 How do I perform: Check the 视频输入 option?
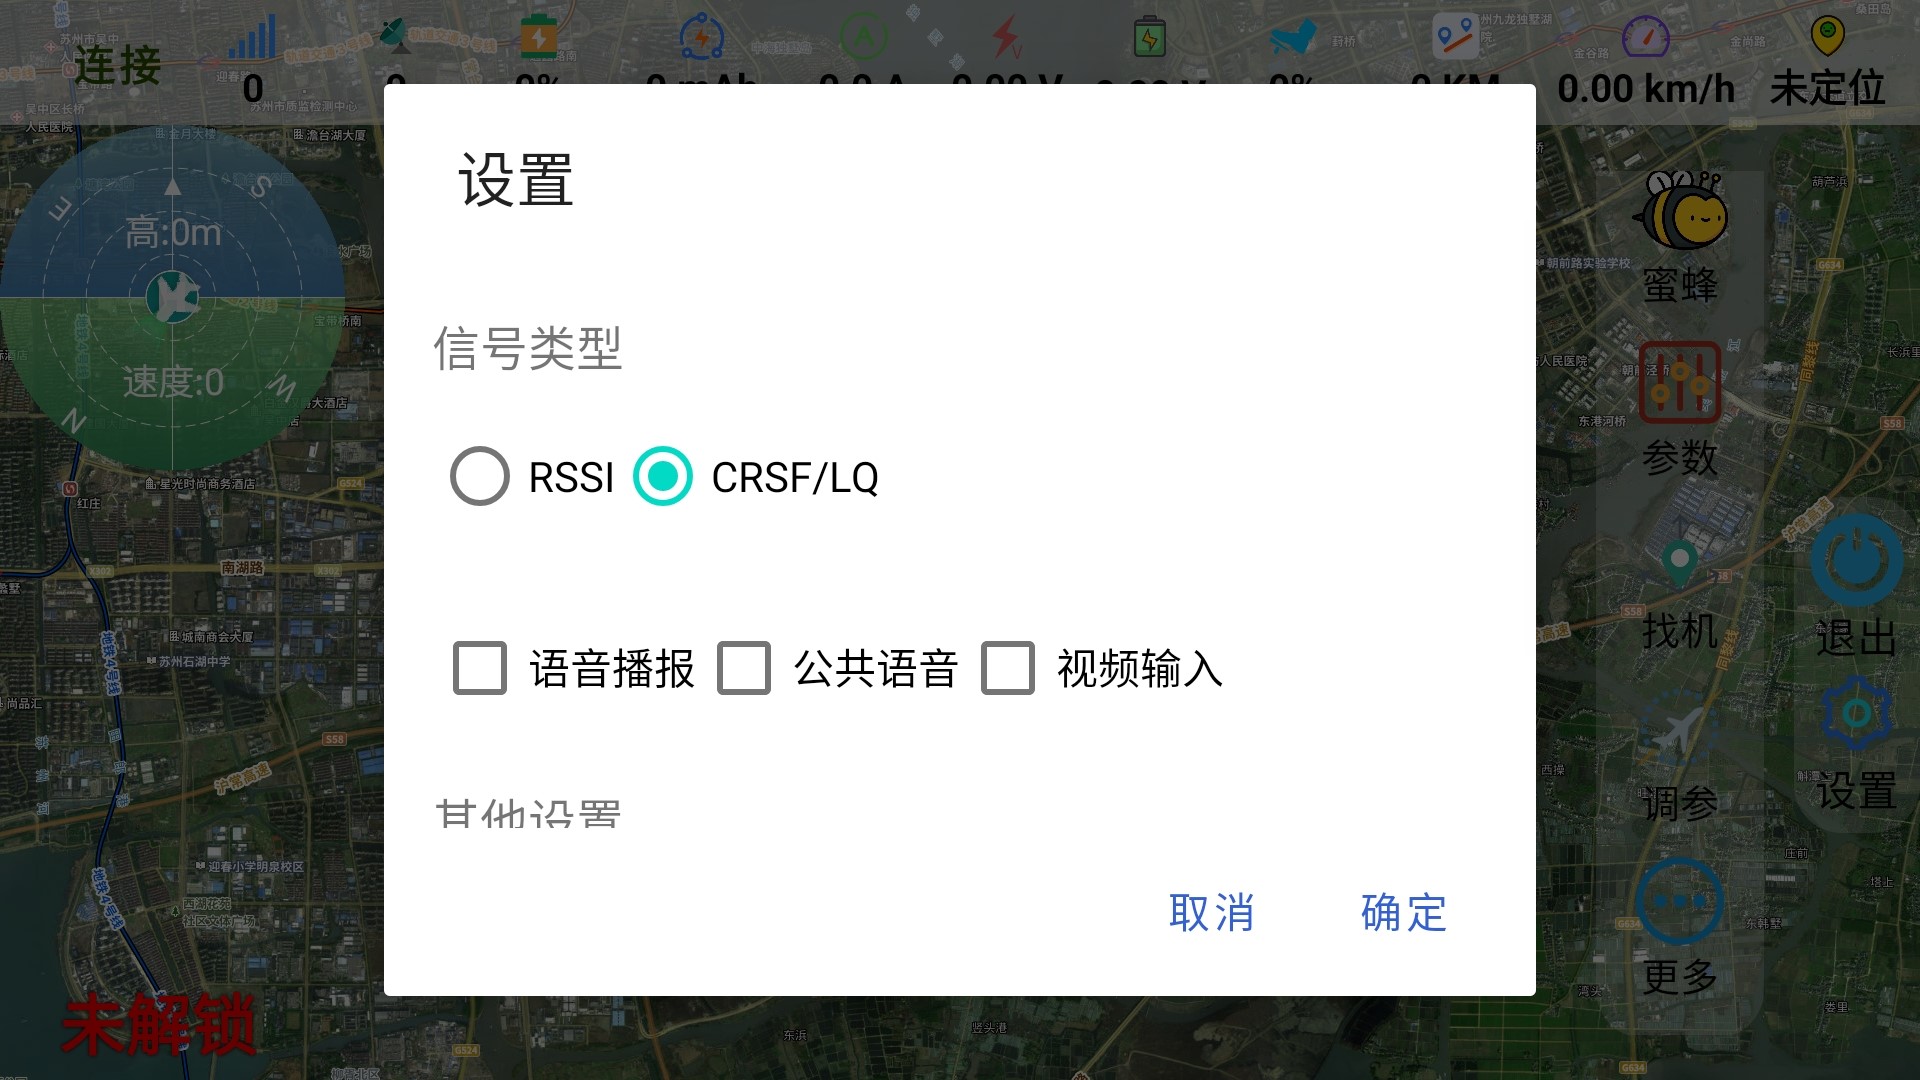pyautogui.click(x=1008, y=668)
